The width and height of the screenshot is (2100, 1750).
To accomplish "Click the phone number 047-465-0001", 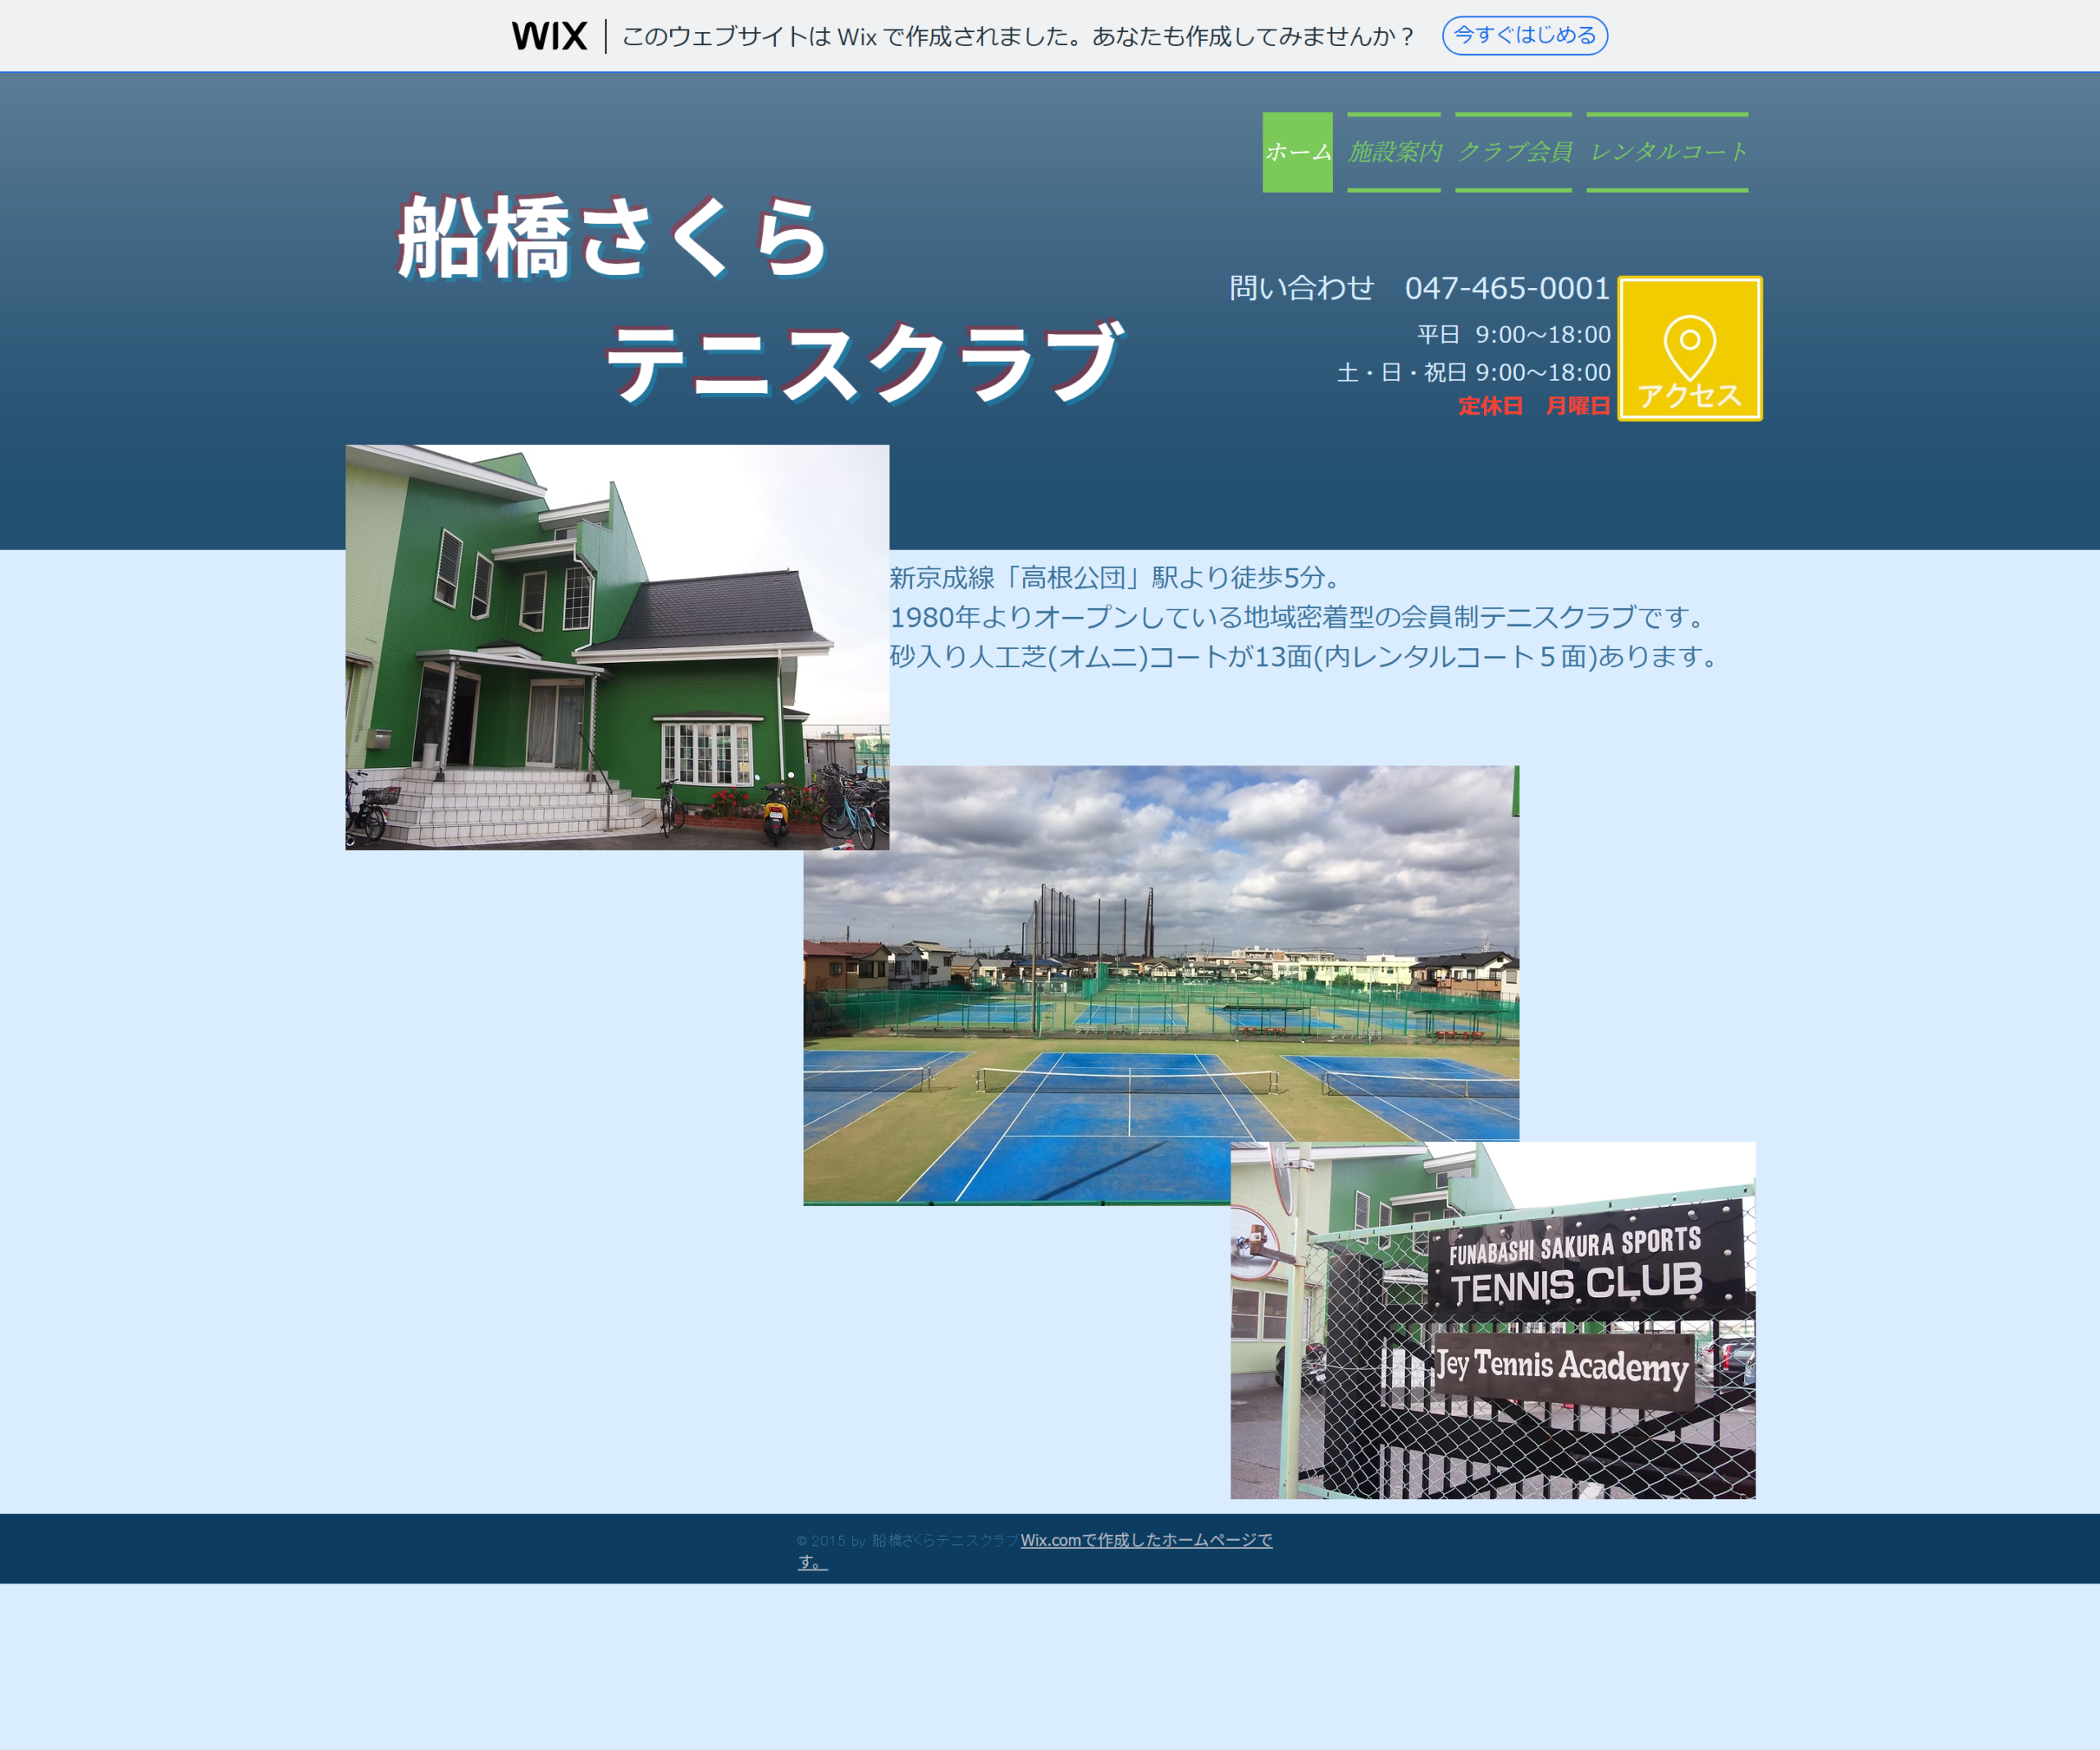I will [1507, 288].
